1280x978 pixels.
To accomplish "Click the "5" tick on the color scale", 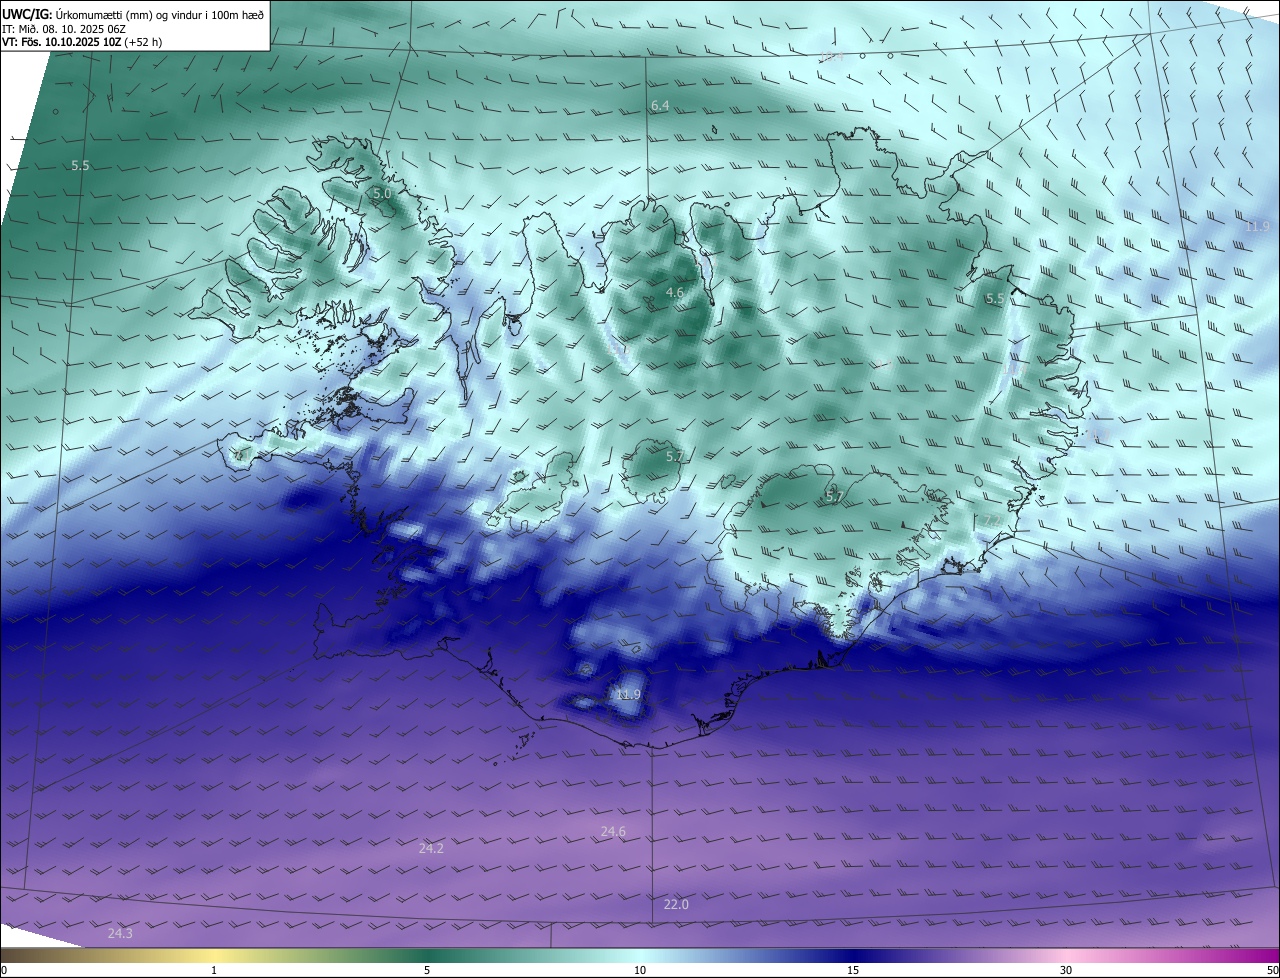I will tap(427, 970).
